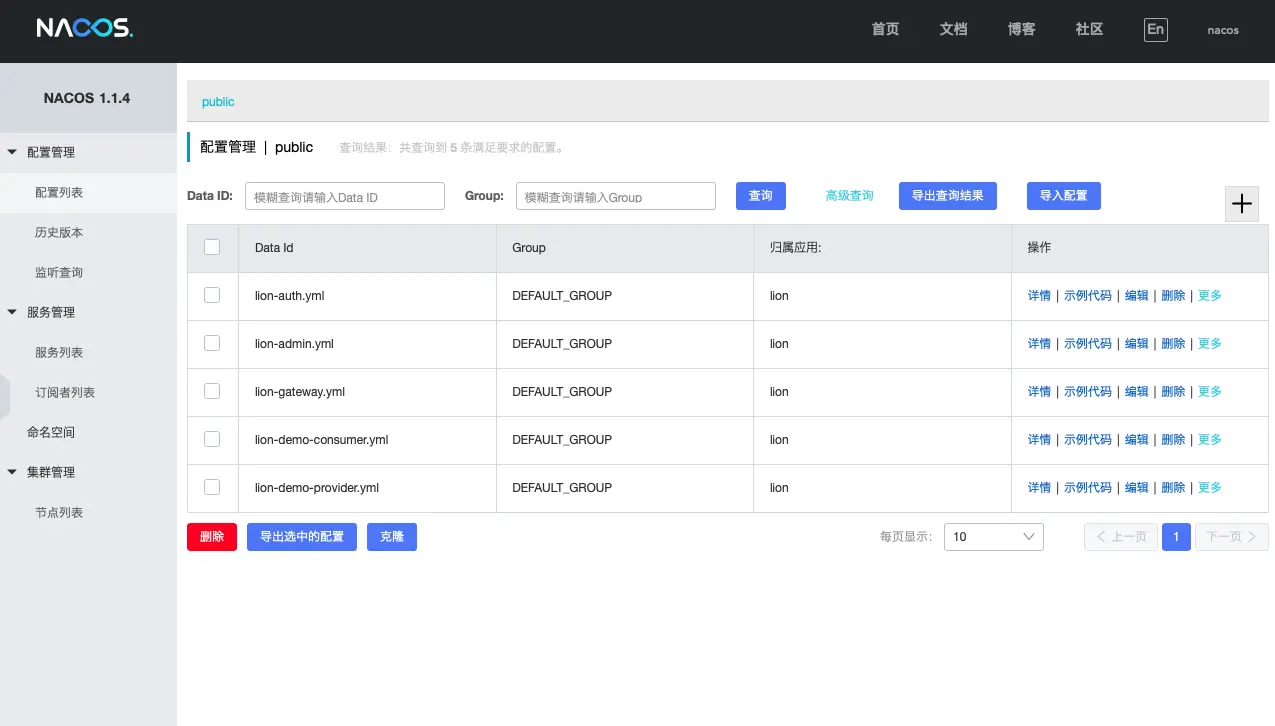Image resolution: width=1275 pixels, height=726 pixels.
Task: Open 高级查询 advanced search
Action: [849, 196]
